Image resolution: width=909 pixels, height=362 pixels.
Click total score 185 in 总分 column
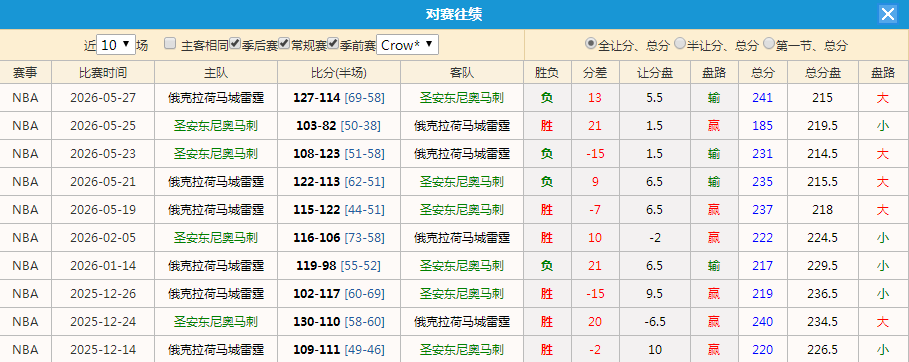762,125
